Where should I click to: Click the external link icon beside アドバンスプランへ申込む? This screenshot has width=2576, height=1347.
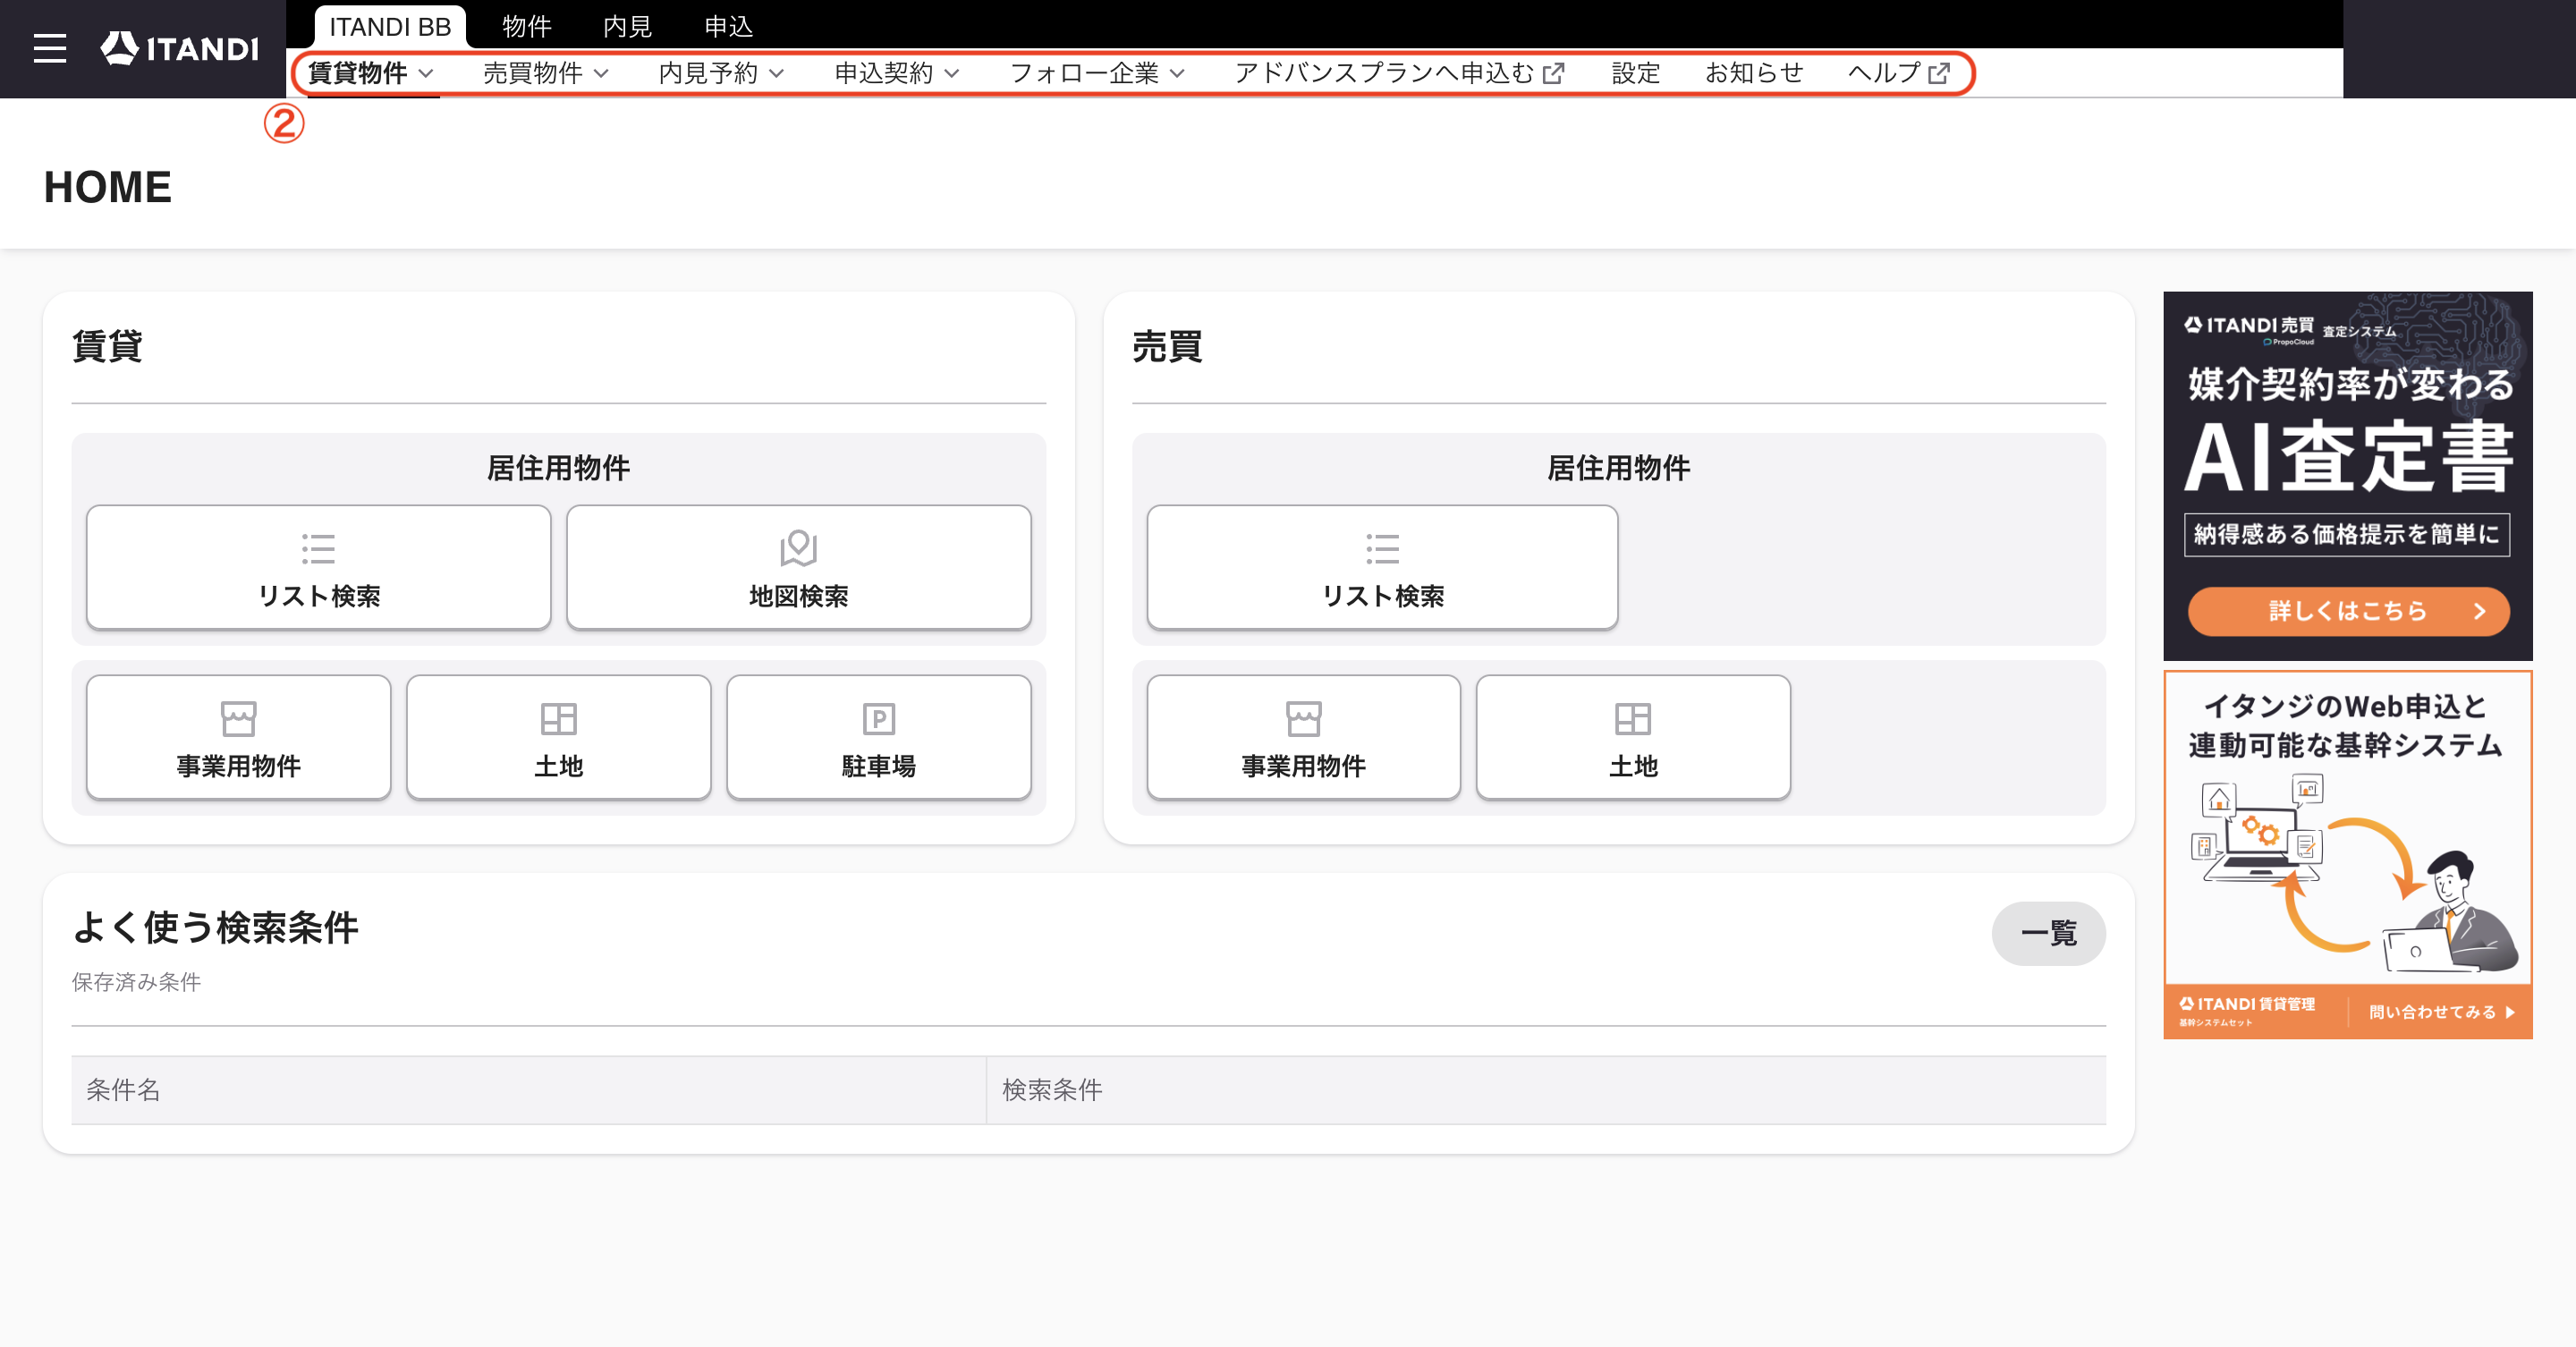(x=1554, y=74)
